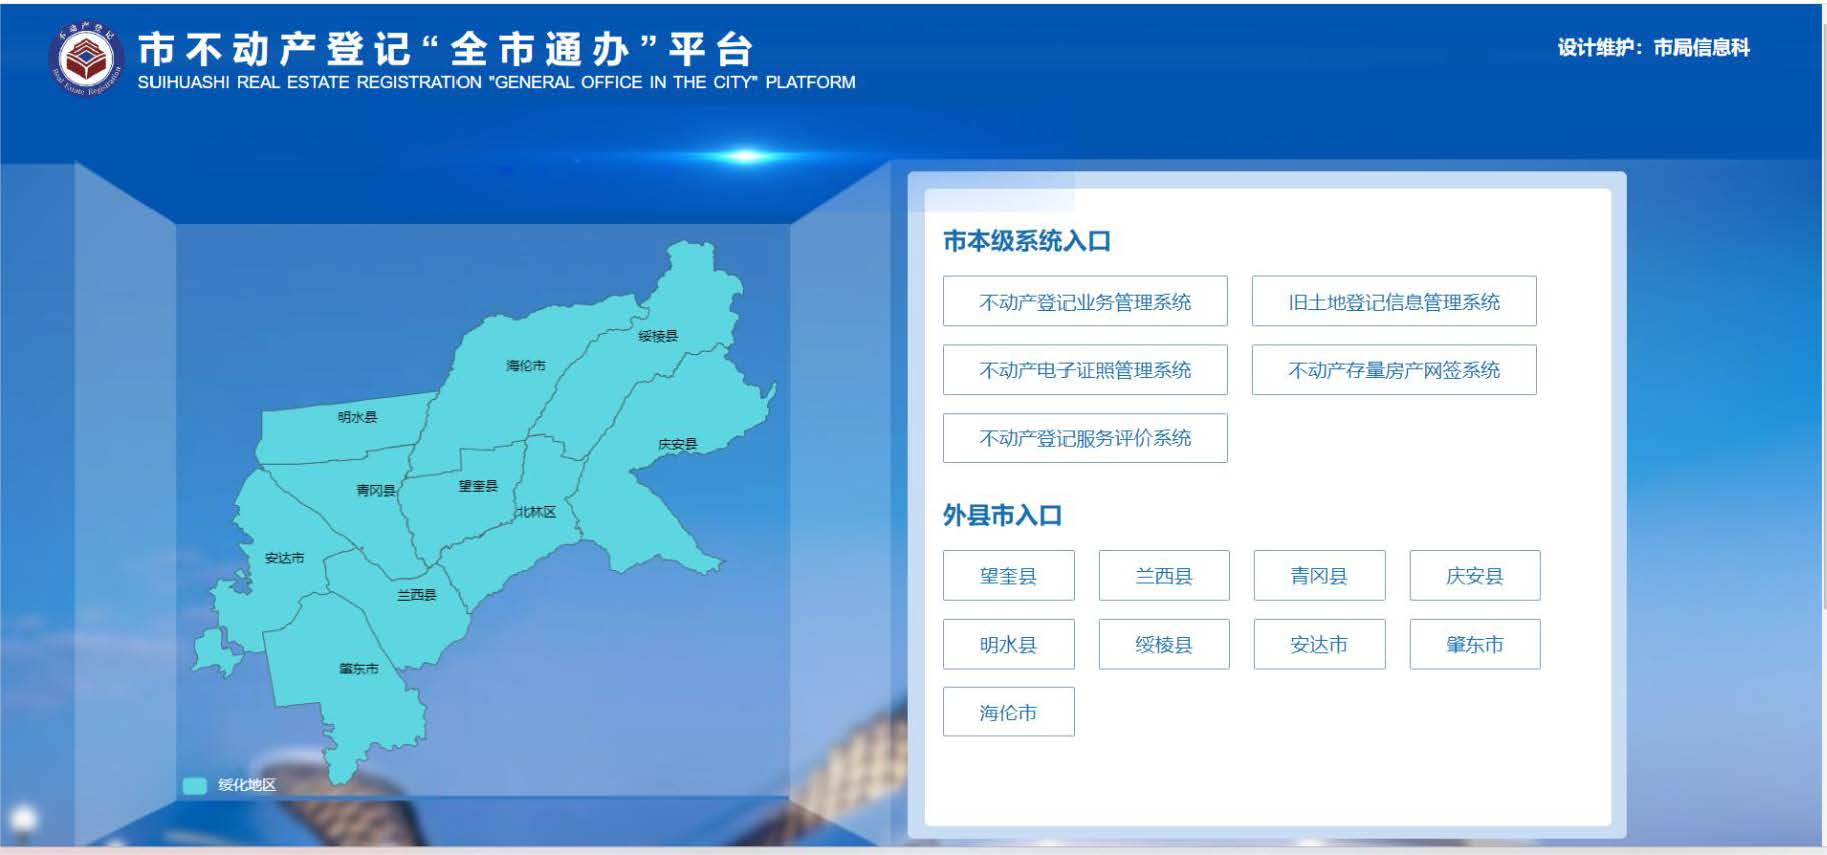Open 不动产存量房产网签系统
1827x855 pixels.
[x=1393, y=370]
